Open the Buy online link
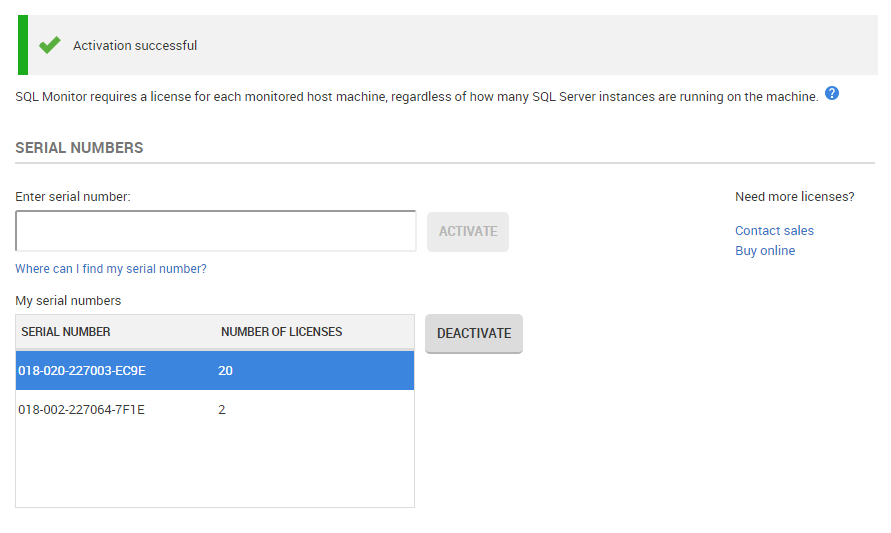Screen dimensions: 891x533 click(765, 251)
